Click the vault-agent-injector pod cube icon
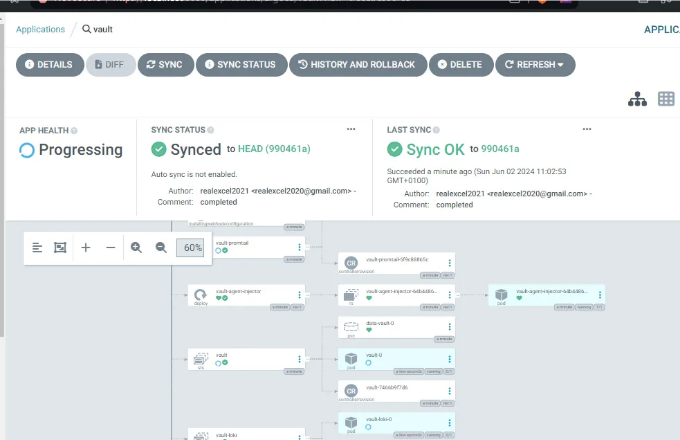 tap(501, 294)
